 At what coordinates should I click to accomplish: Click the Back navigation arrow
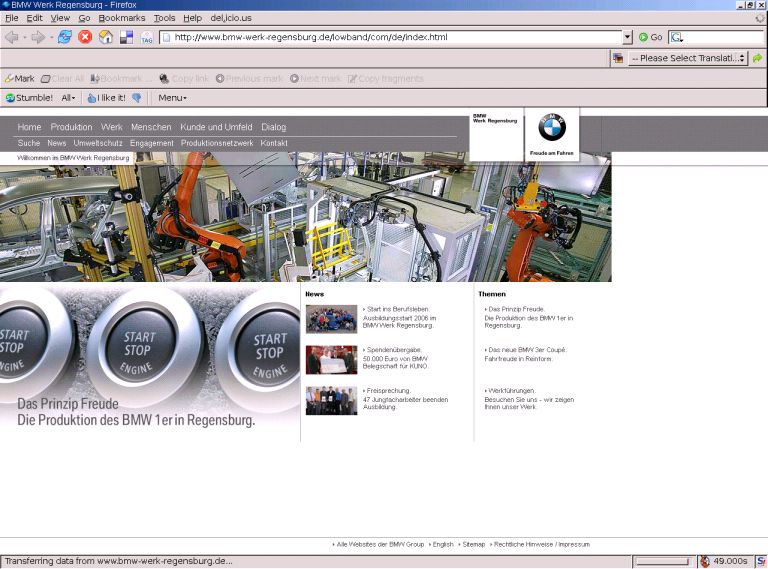12,37
